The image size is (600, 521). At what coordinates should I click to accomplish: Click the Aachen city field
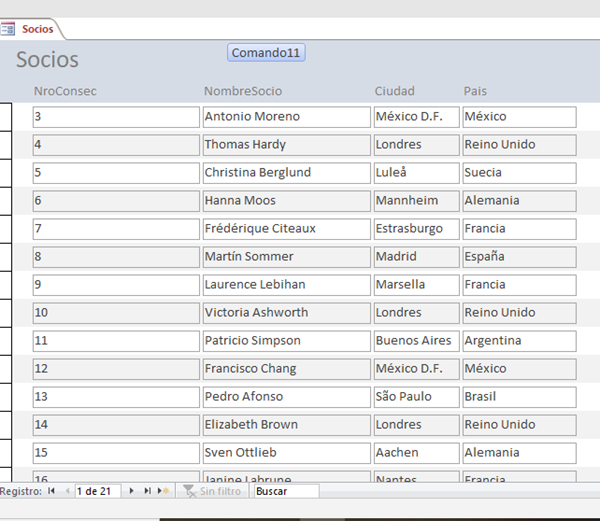click(x=416, y=453)
